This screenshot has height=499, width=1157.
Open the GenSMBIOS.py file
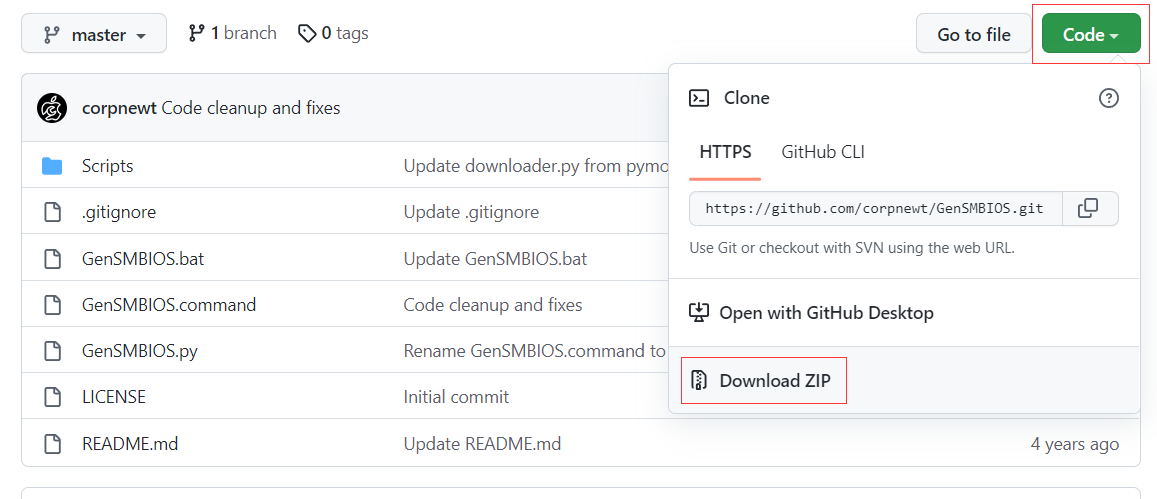pyautogui.click(x=139, y=351)
